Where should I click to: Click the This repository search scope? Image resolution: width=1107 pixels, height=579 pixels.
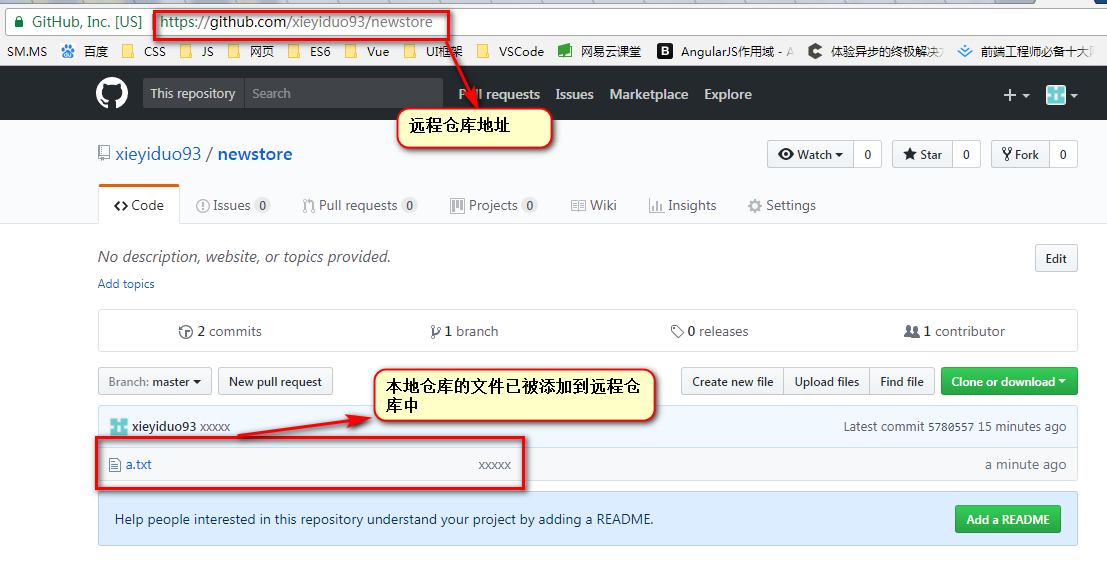[193, 93]
